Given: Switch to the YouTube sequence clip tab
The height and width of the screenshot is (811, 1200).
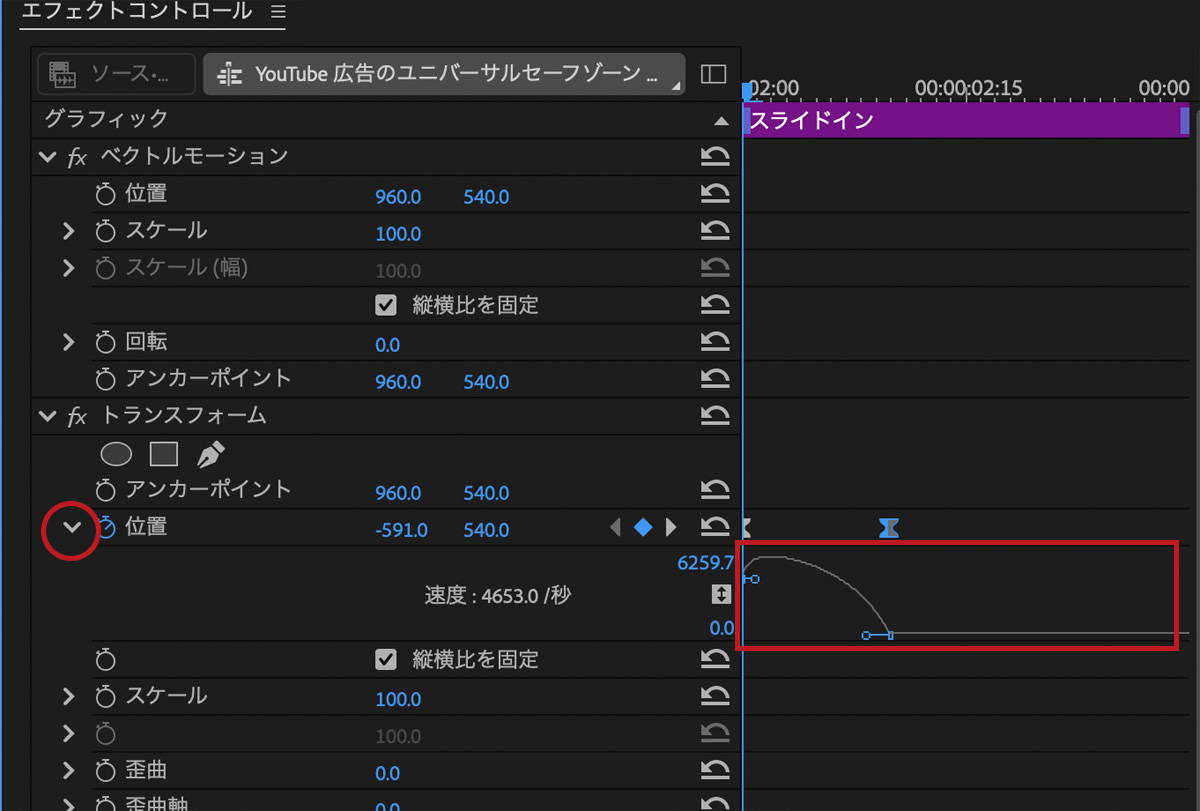Looking at the screenshot, I should coord(444,74).
